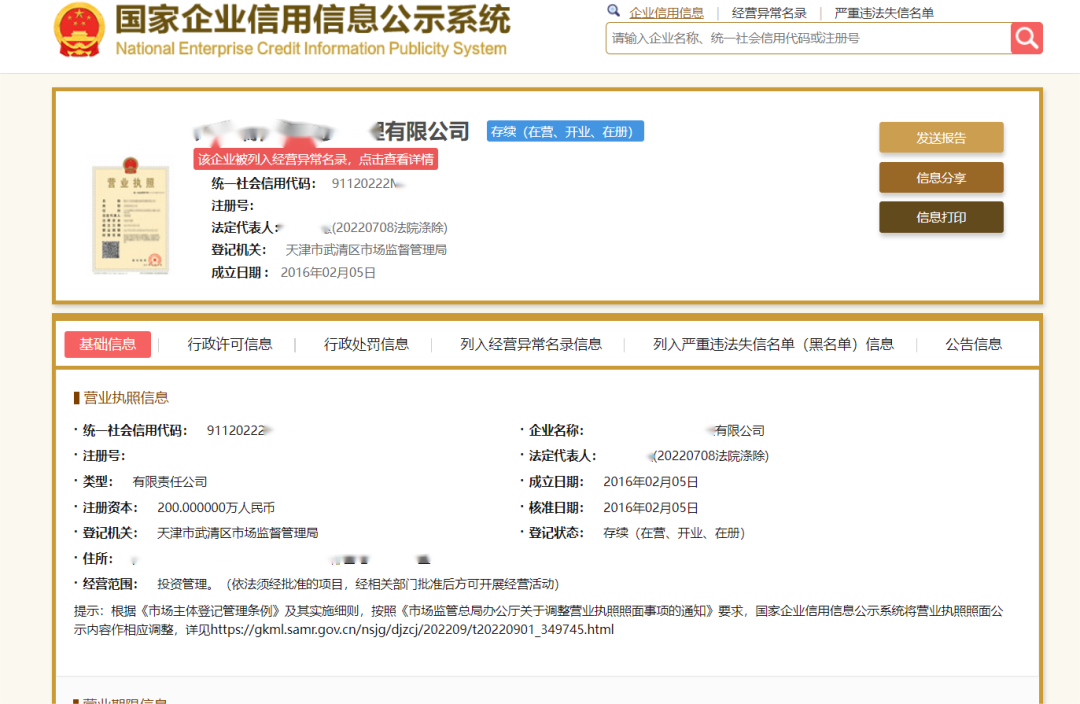Click the national emblem logo
This screenshot has height=704, width=1080.
(81, 30)
